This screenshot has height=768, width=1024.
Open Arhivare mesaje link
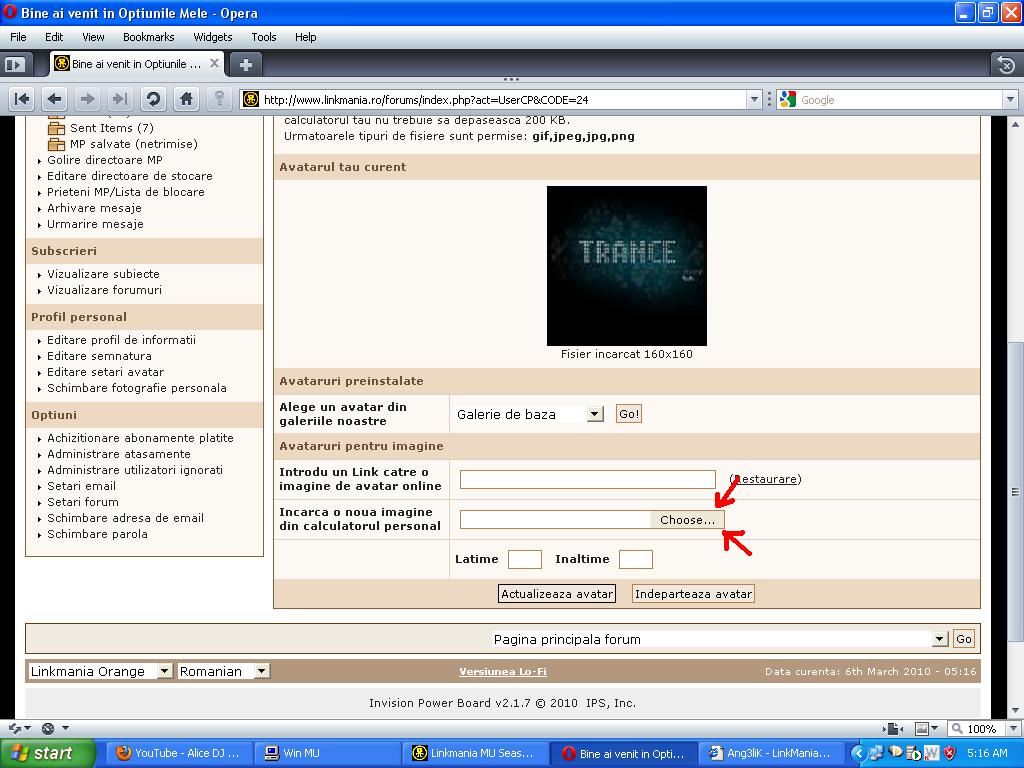coord(94,208)
